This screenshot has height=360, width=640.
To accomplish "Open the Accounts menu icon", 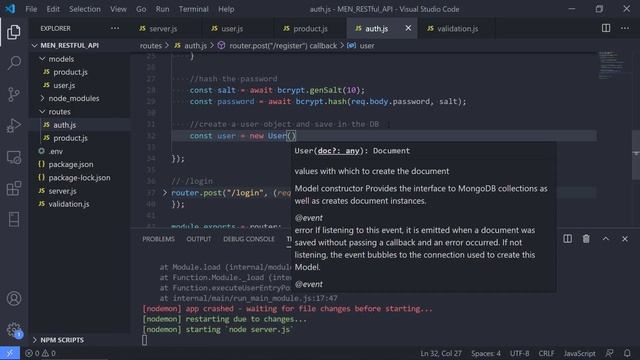I will coord(14,298).
